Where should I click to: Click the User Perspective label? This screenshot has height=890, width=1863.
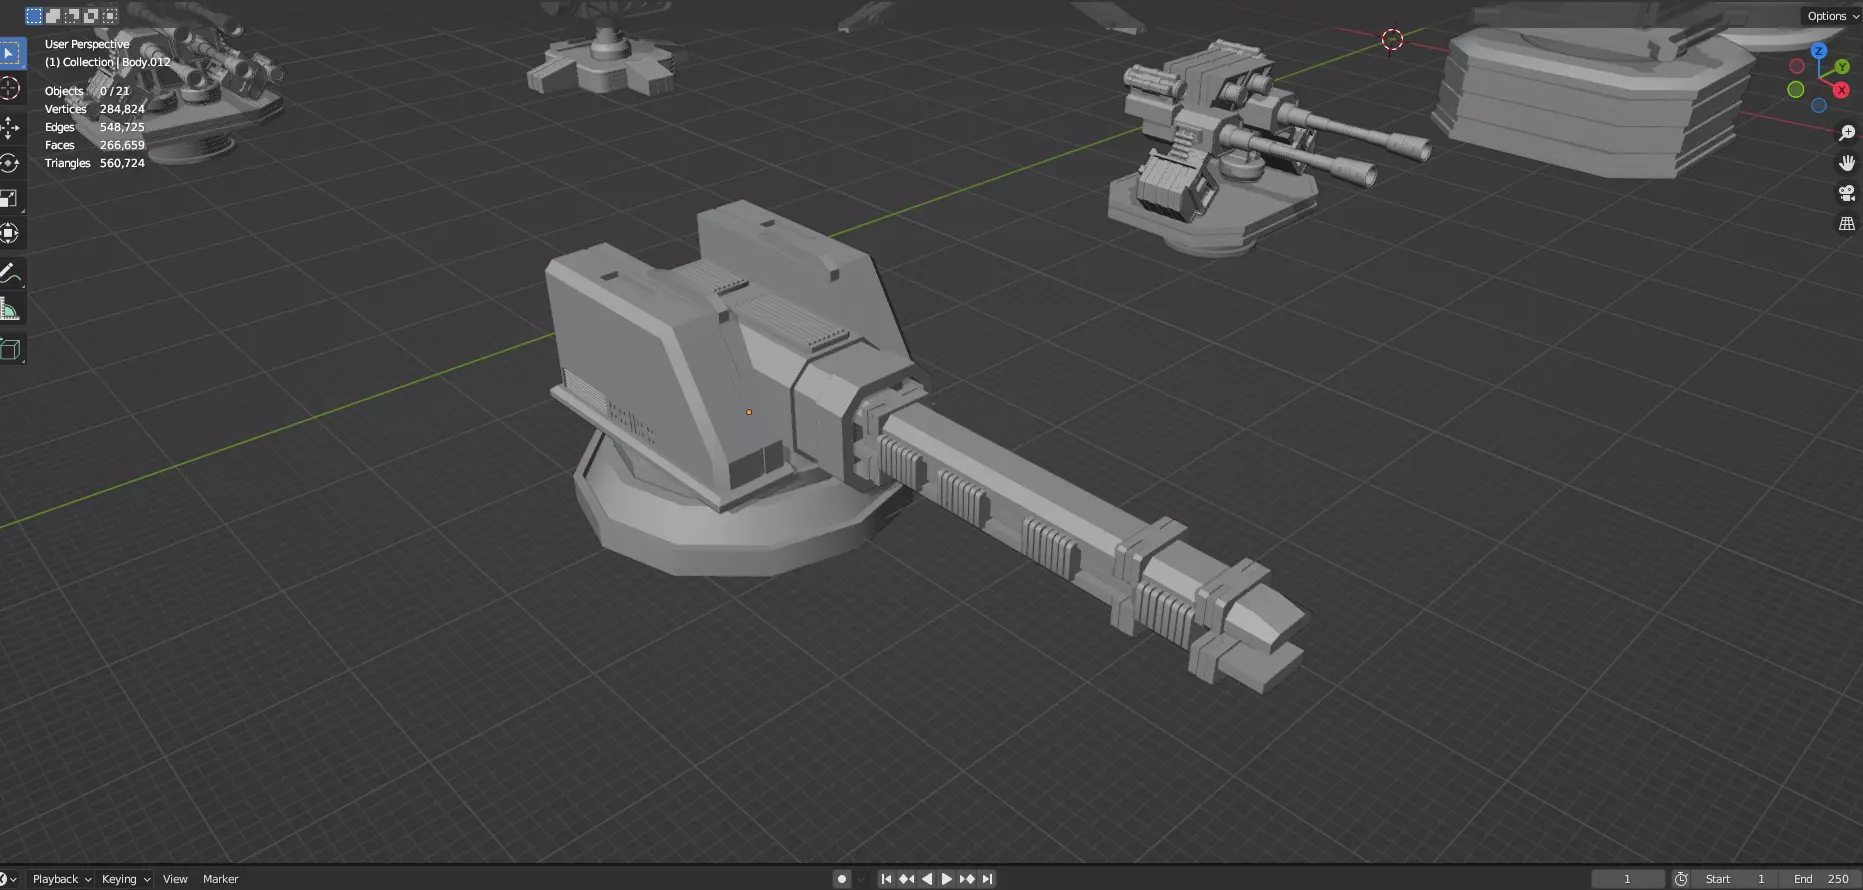(x=87, y=44)
